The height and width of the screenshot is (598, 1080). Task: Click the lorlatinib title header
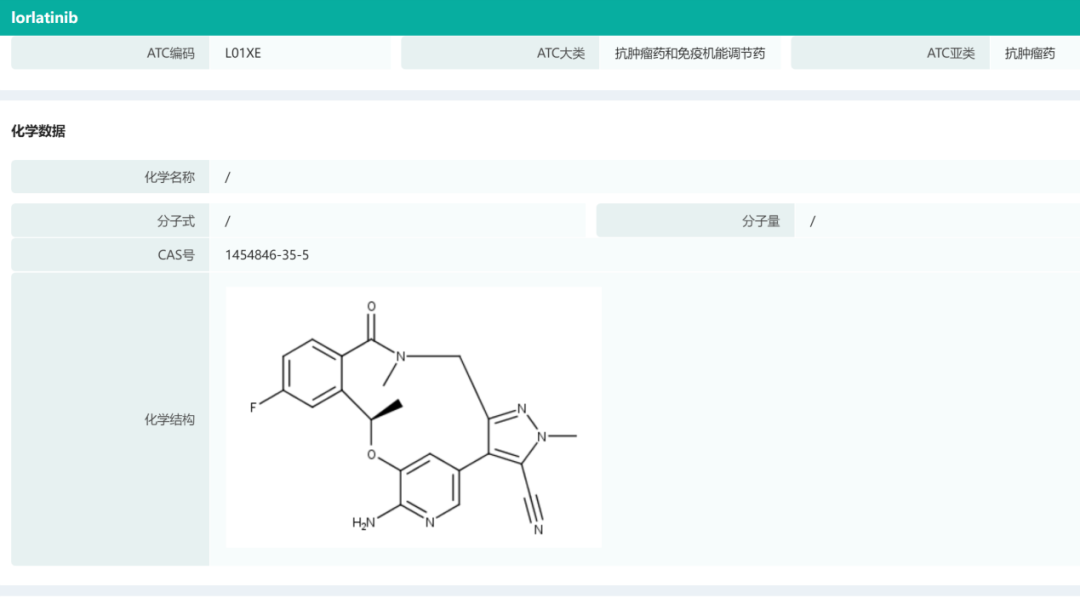click(x=44, y=17)
